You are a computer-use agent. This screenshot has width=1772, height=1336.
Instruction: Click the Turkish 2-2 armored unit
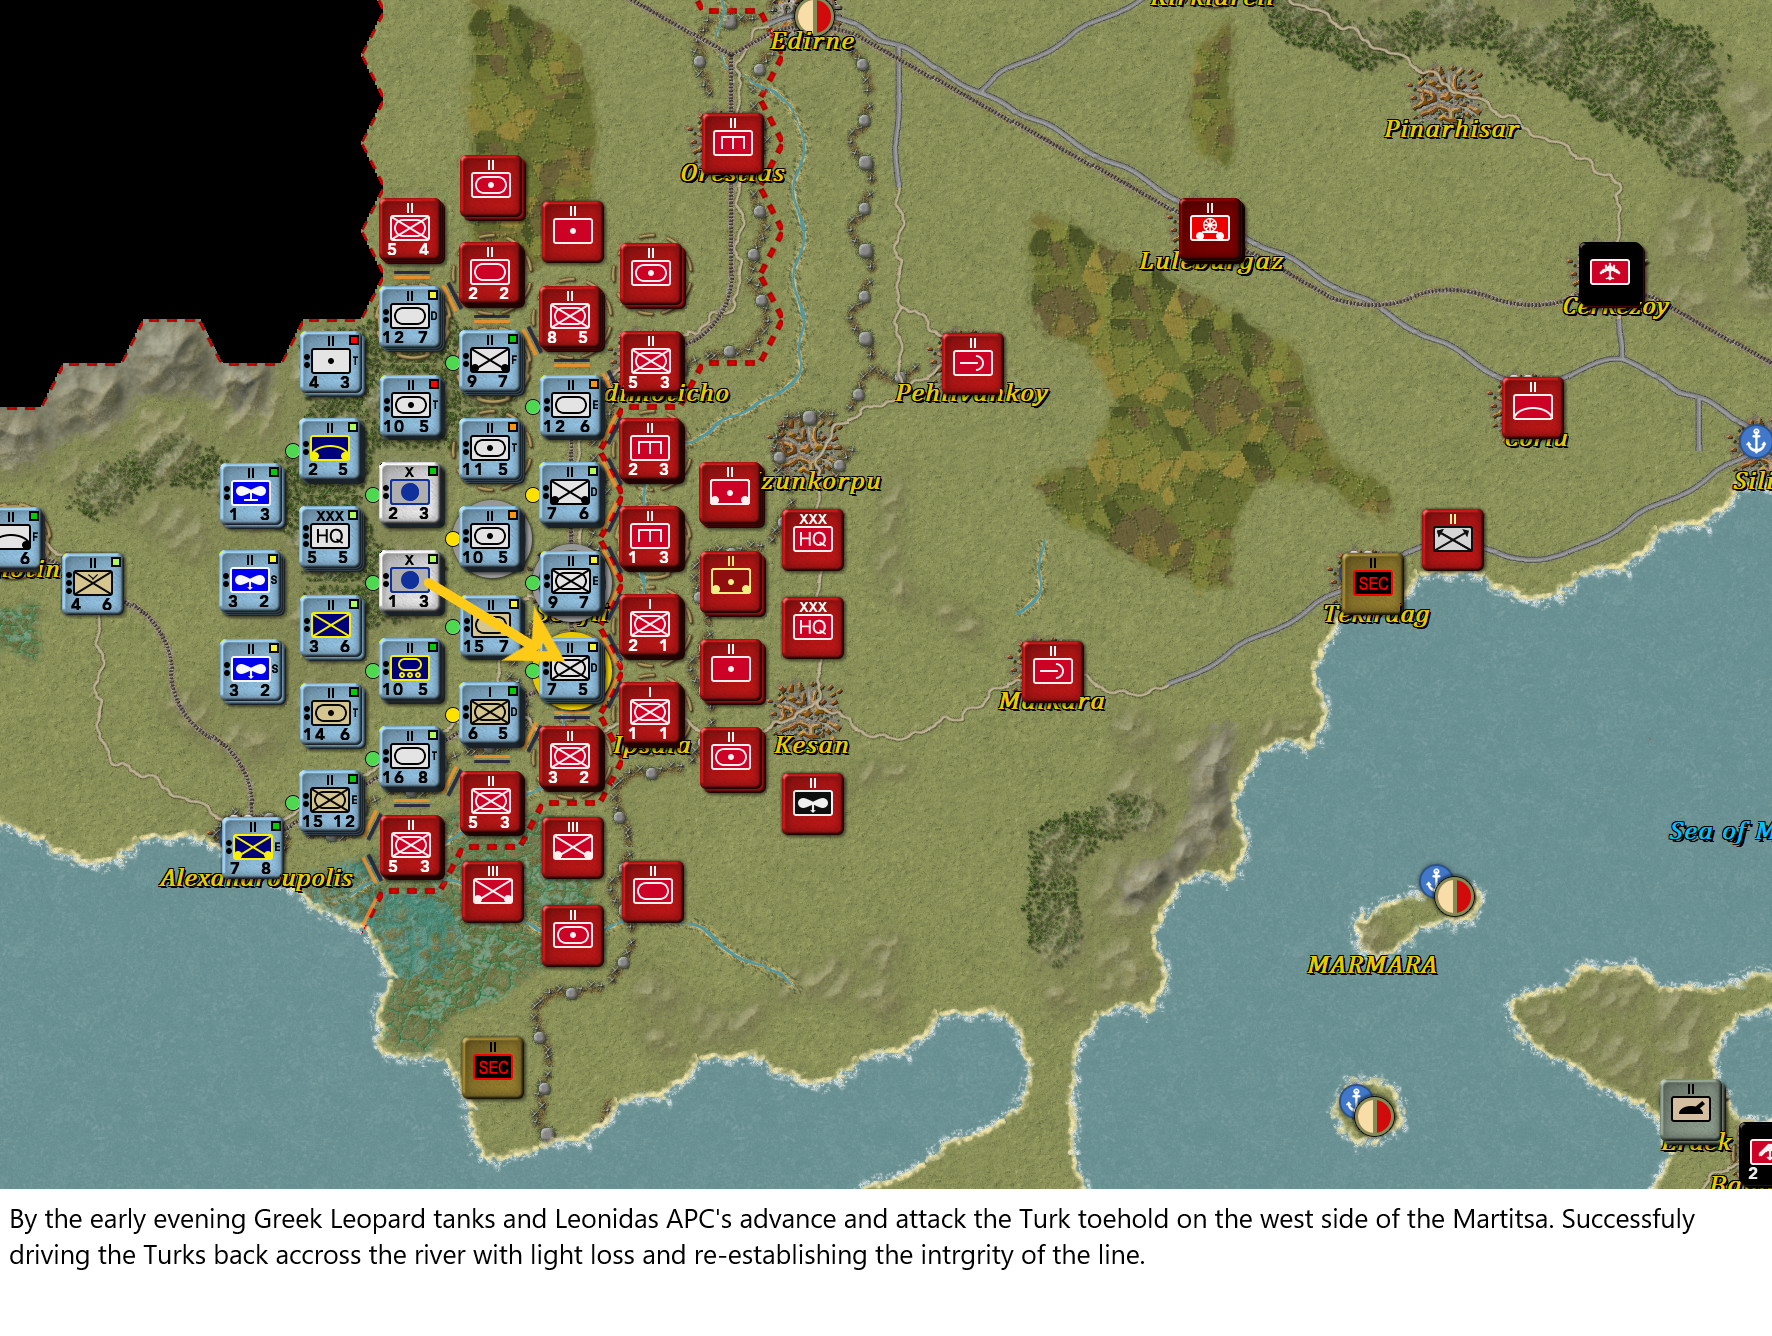(x=490, y=274)
